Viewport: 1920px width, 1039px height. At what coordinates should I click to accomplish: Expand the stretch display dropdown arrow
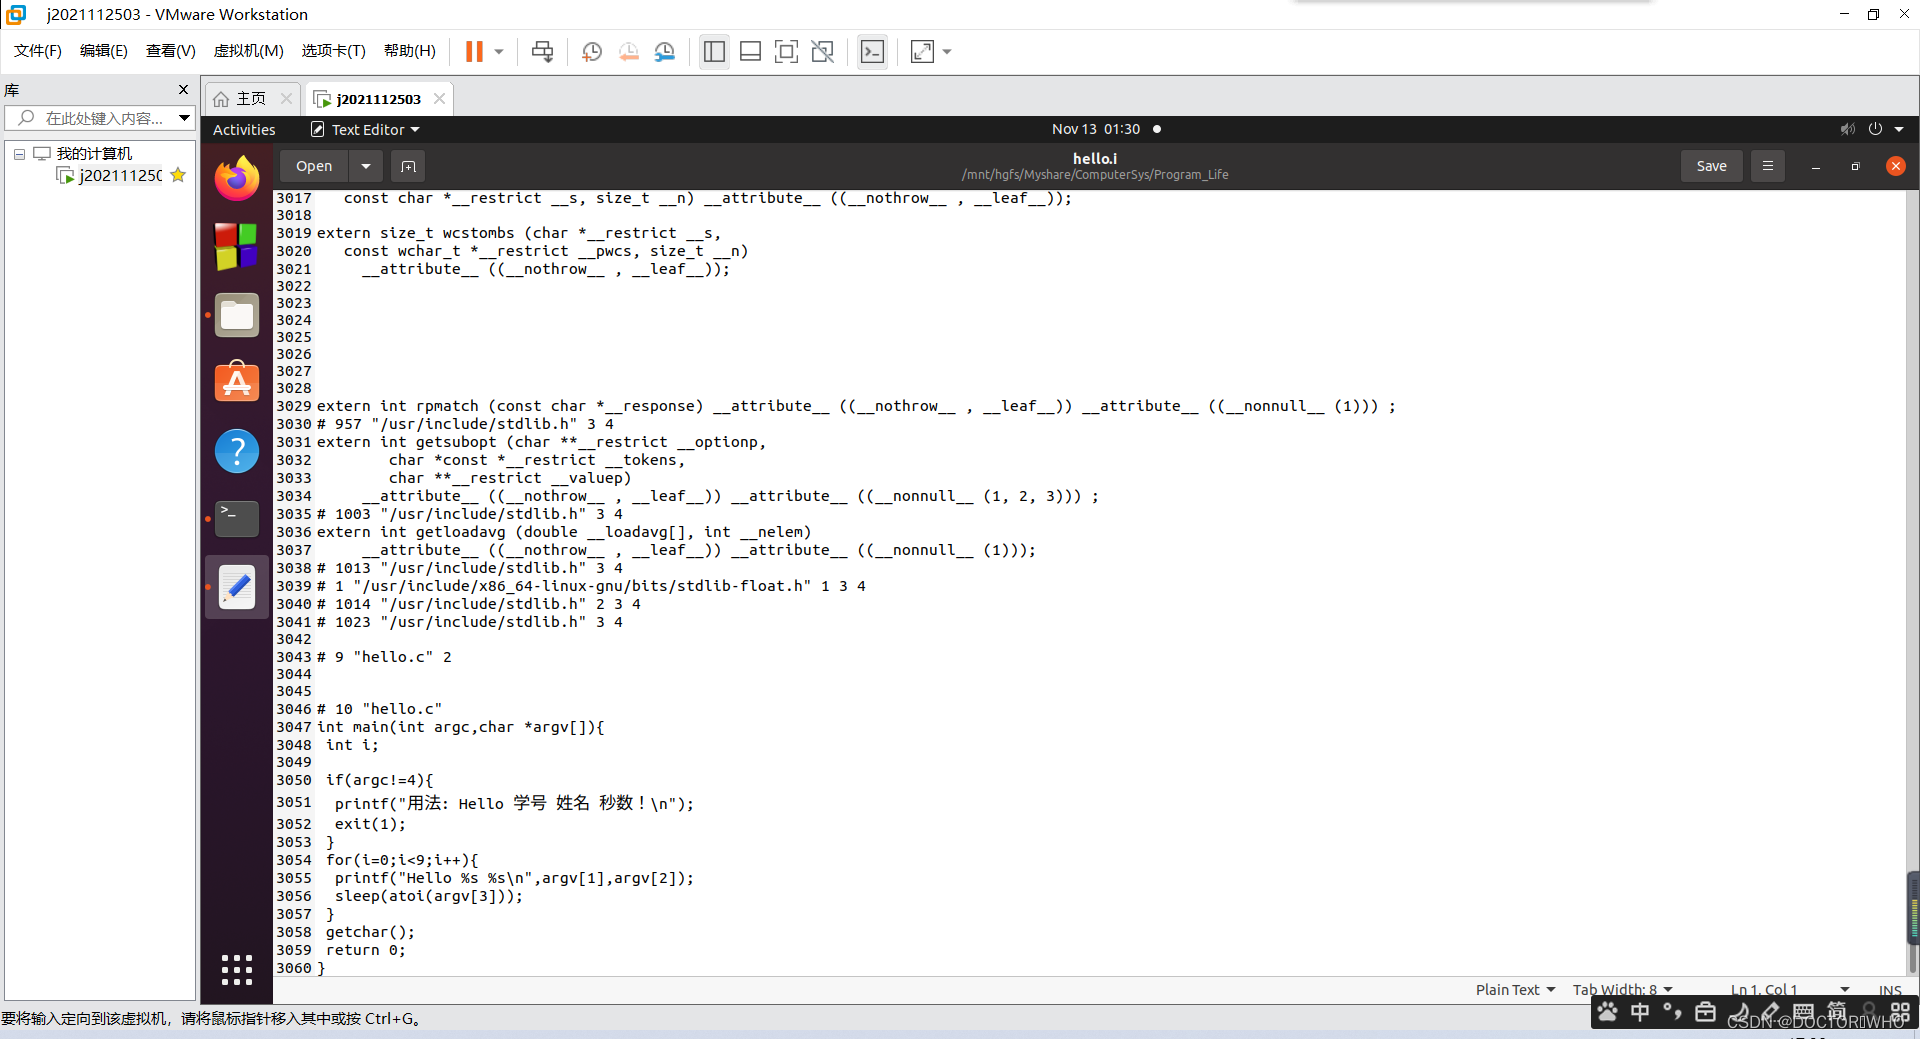tap(947, 51)
